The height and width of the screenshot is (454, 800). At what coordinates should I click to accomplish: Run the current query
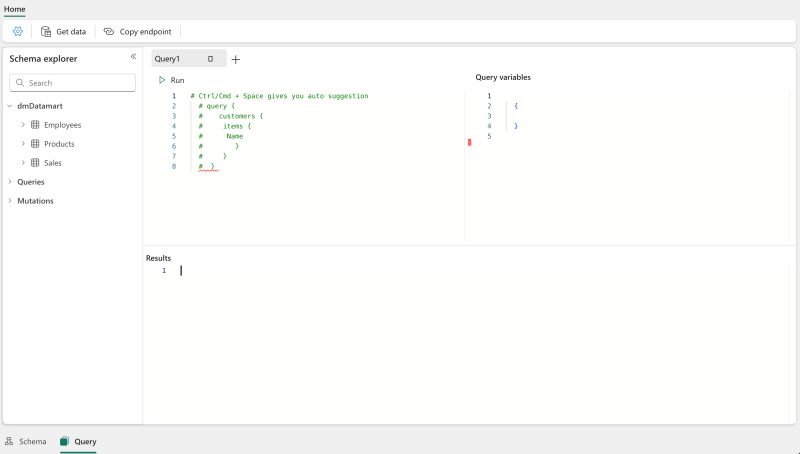[171, 80]
